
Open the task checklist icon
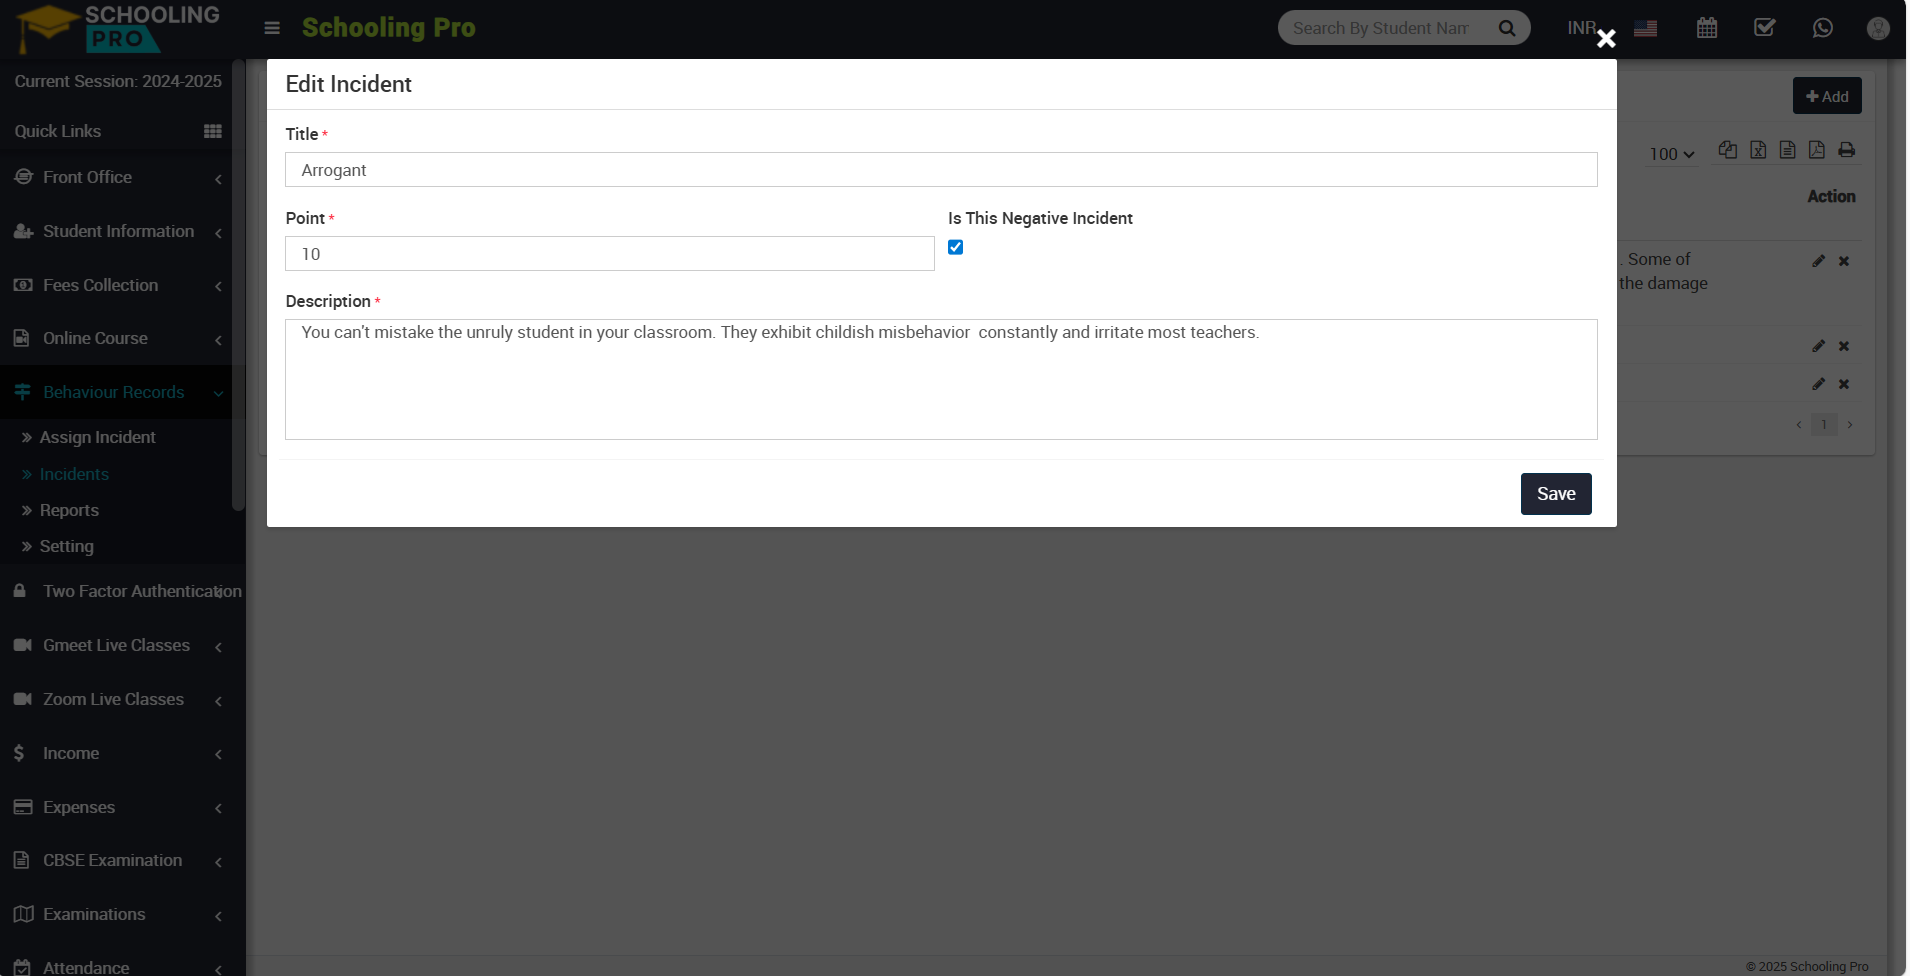click(1765, 28)
